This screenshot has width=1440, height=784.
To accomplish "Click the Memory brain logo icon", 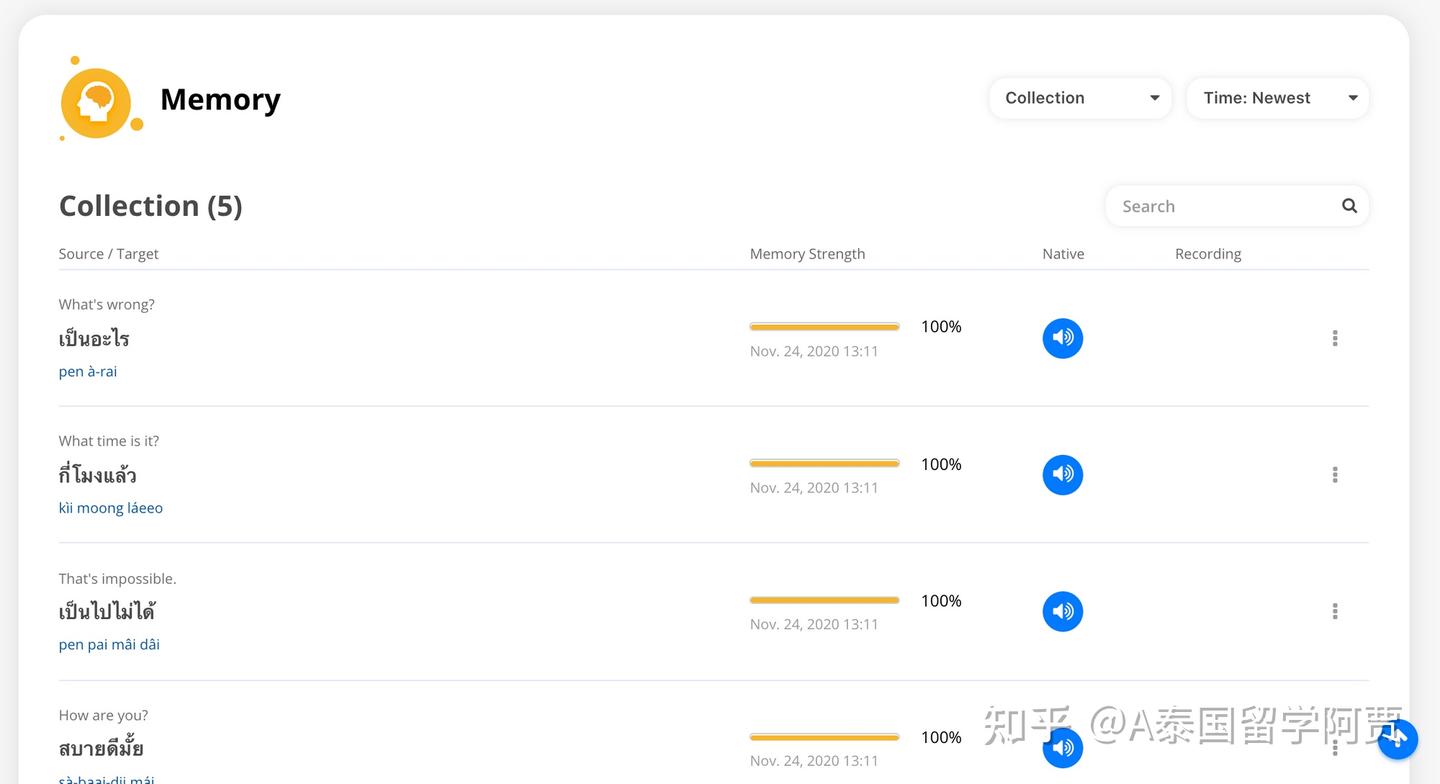I will (96, 101).
